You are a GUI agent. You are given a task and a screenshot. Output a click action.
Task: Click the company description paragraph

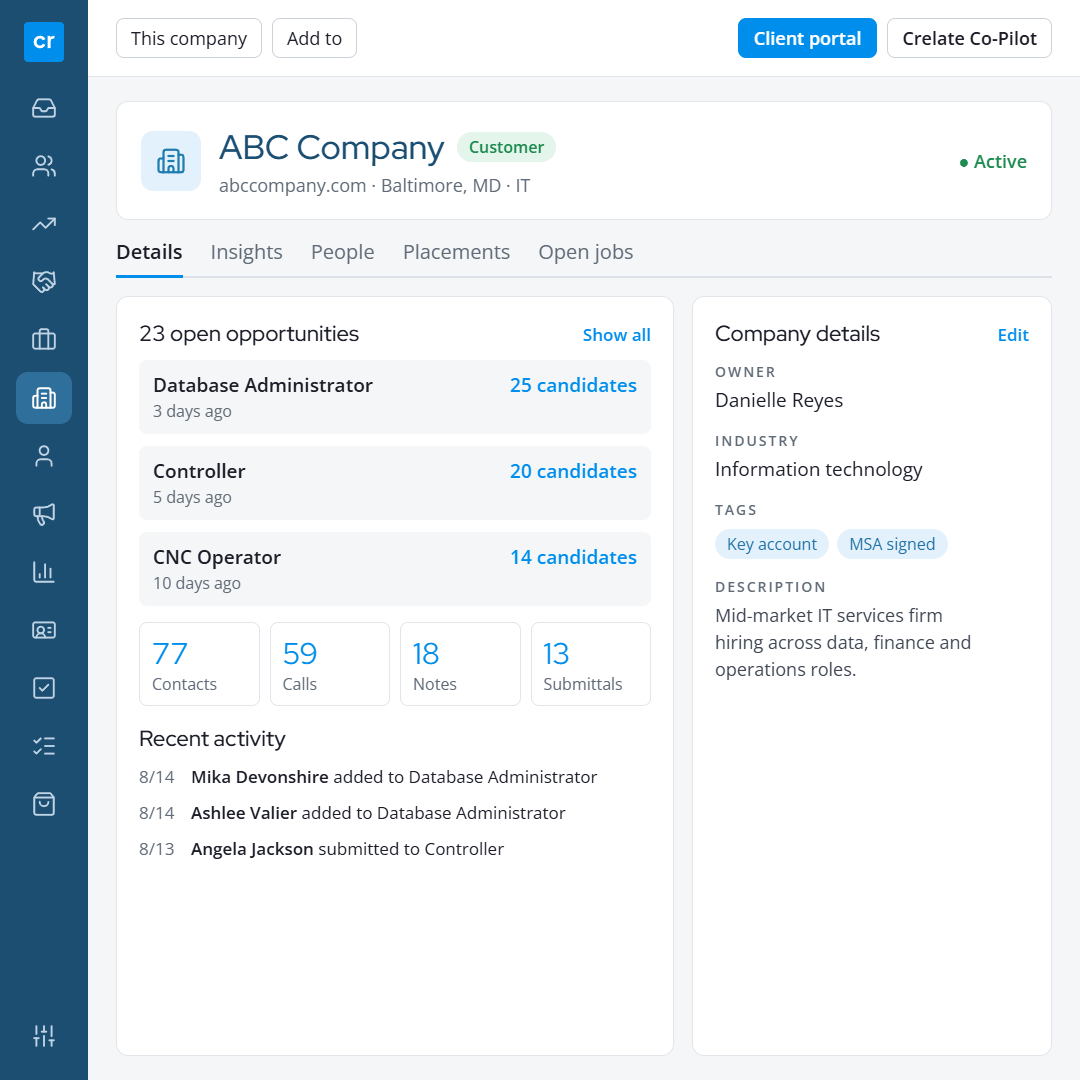(843, 643)
